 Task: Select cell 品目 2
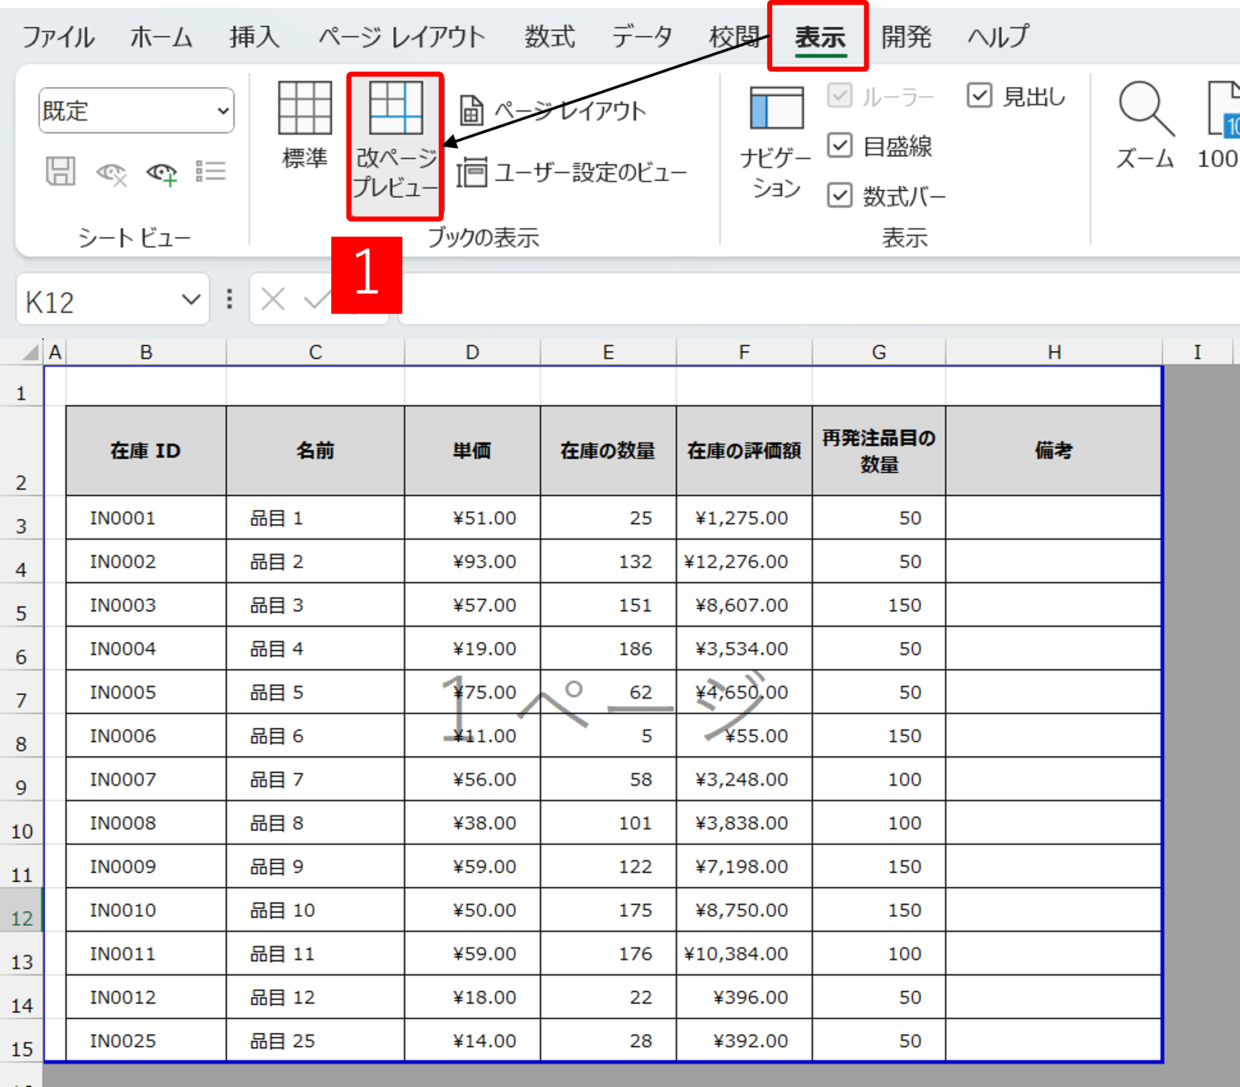(x=315, y=562)
